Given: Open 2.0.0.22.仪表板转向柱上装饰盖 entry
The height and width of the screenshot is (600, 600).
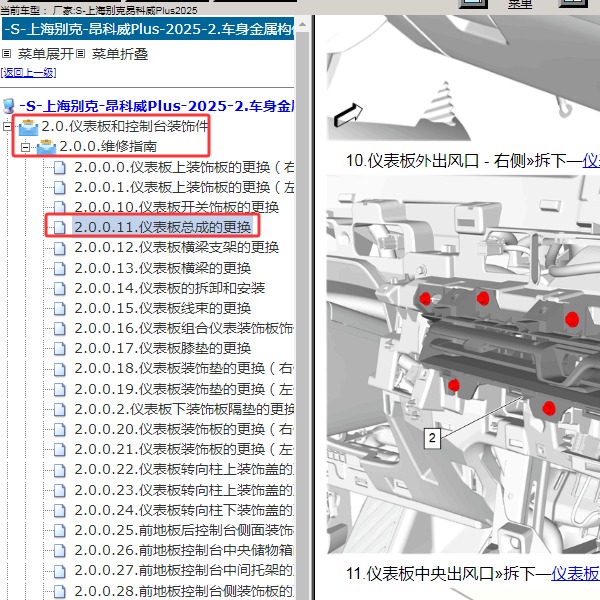Looking at the screenshot, I should coord(184,469).
